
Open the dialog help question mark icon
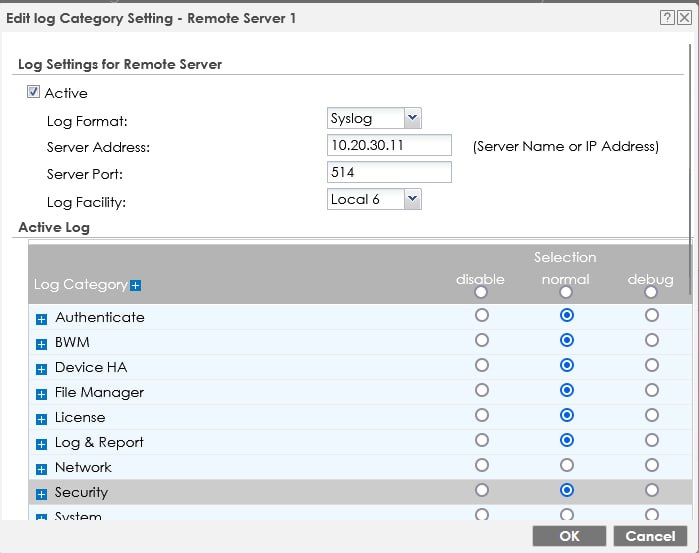pyautogui.click(x=666, y=18)
